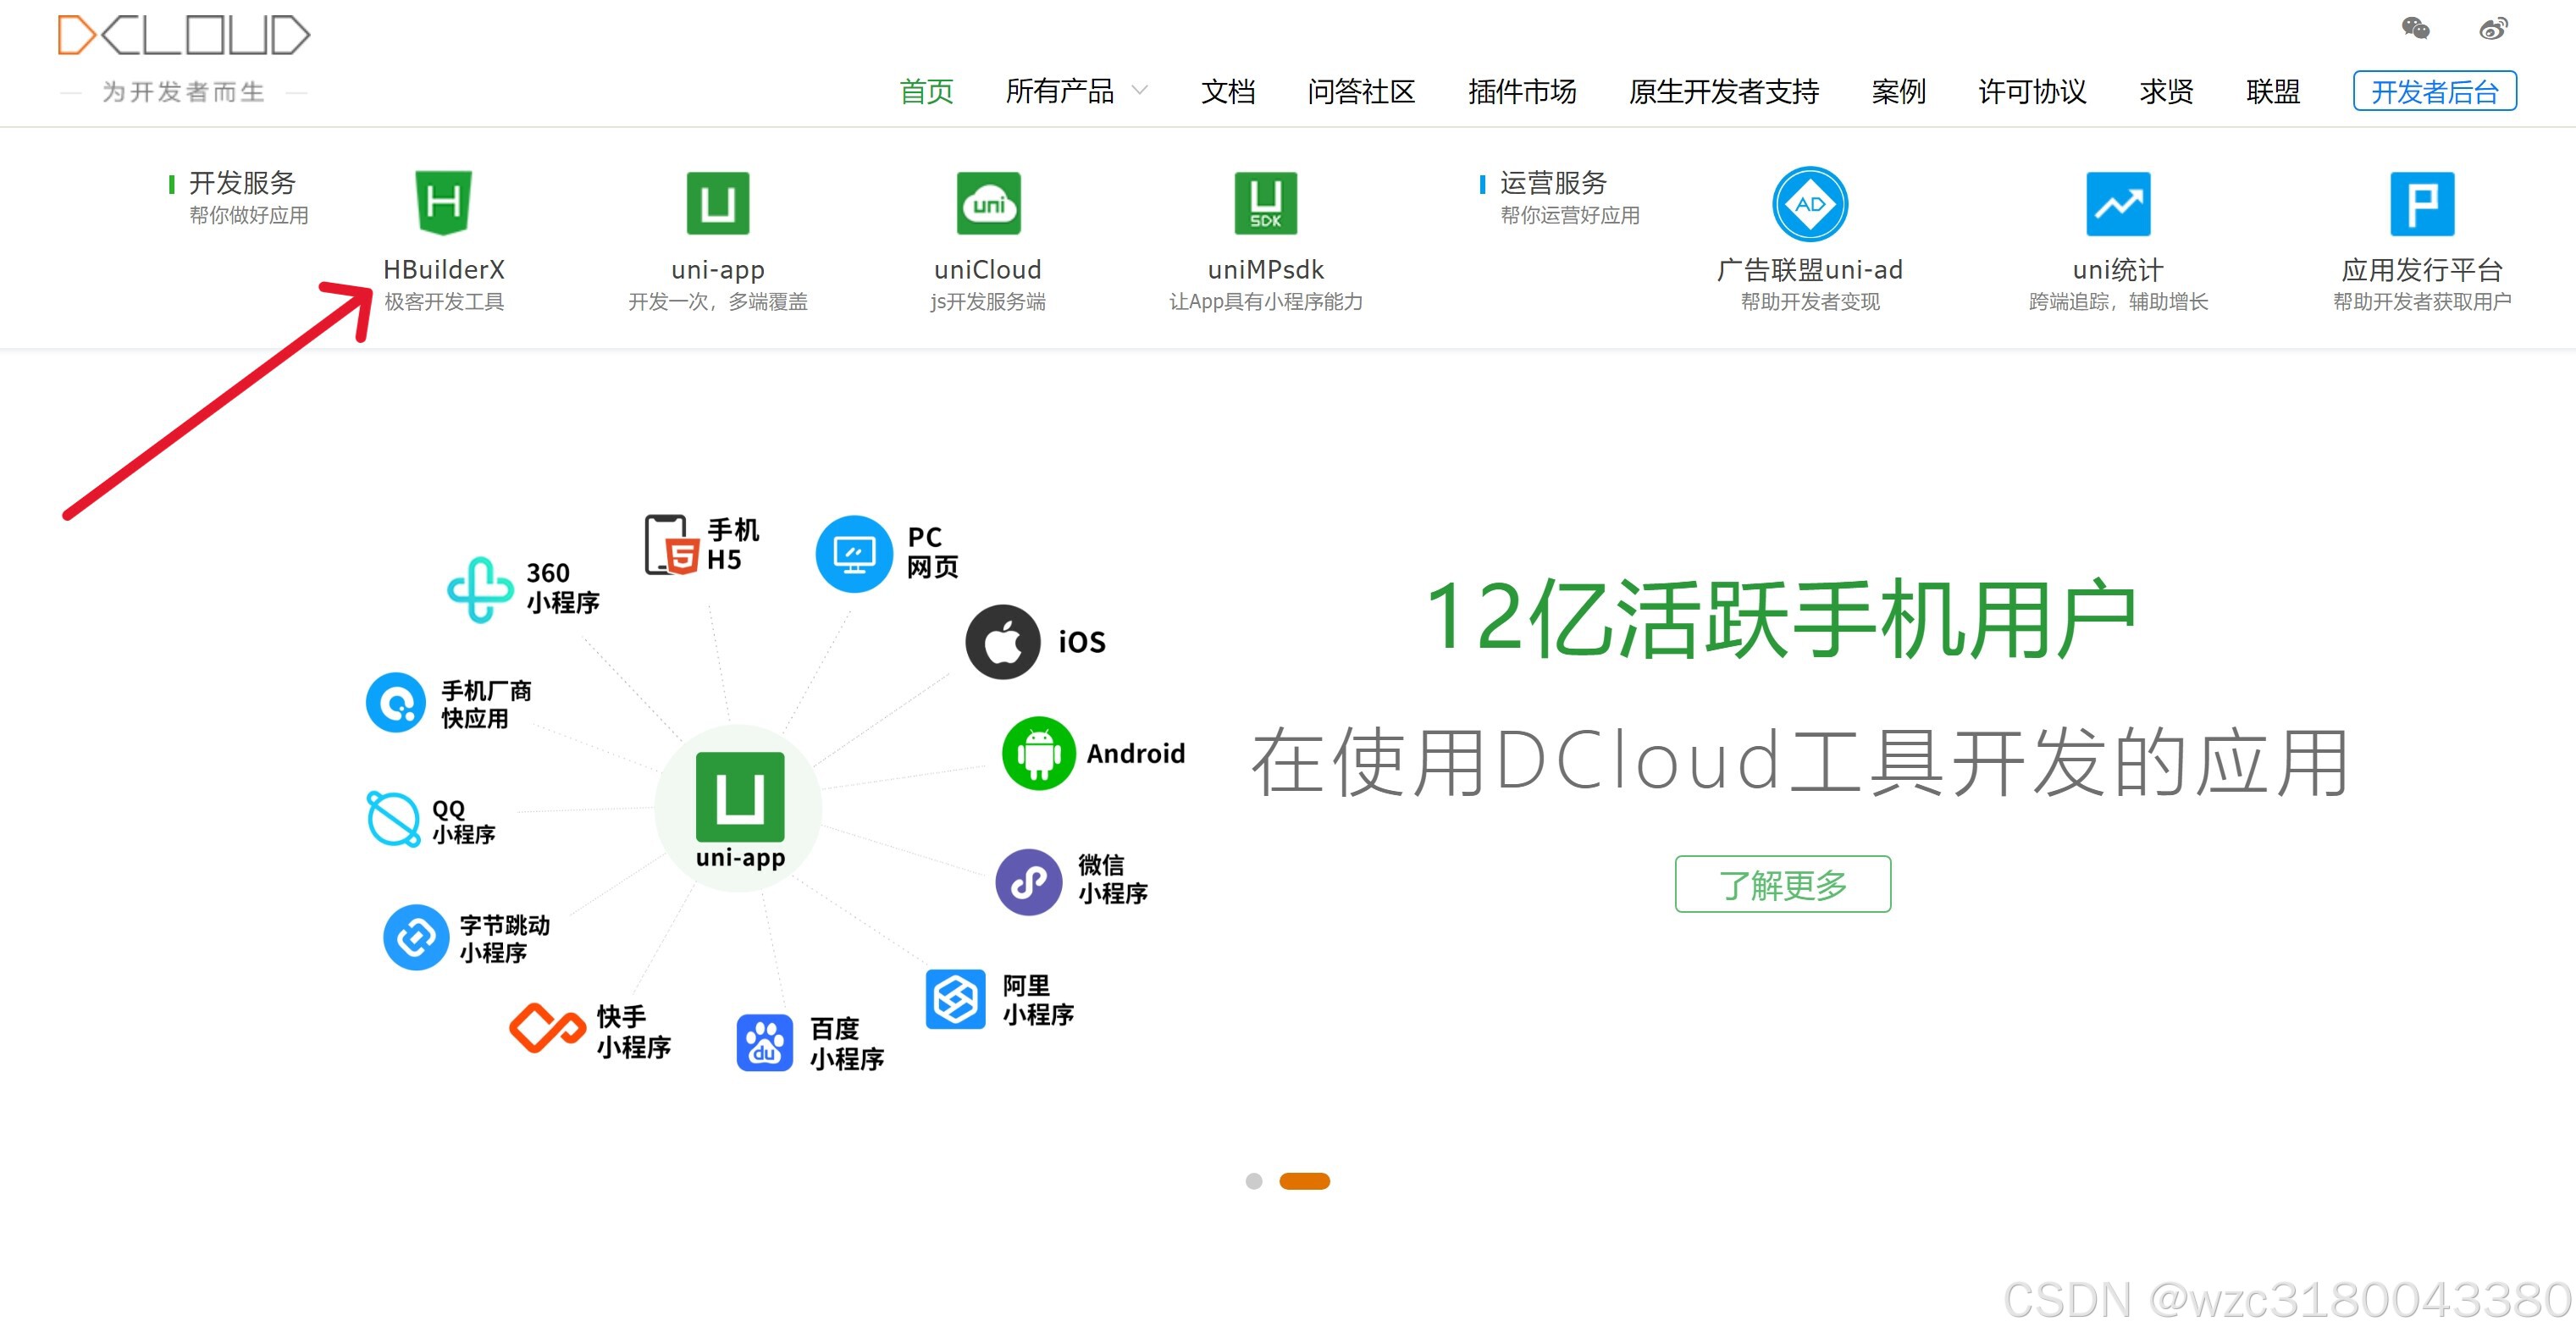2576x1343 pixels.
Task: Click the WeChat icon in header
Action: [x=2415, y=28]
